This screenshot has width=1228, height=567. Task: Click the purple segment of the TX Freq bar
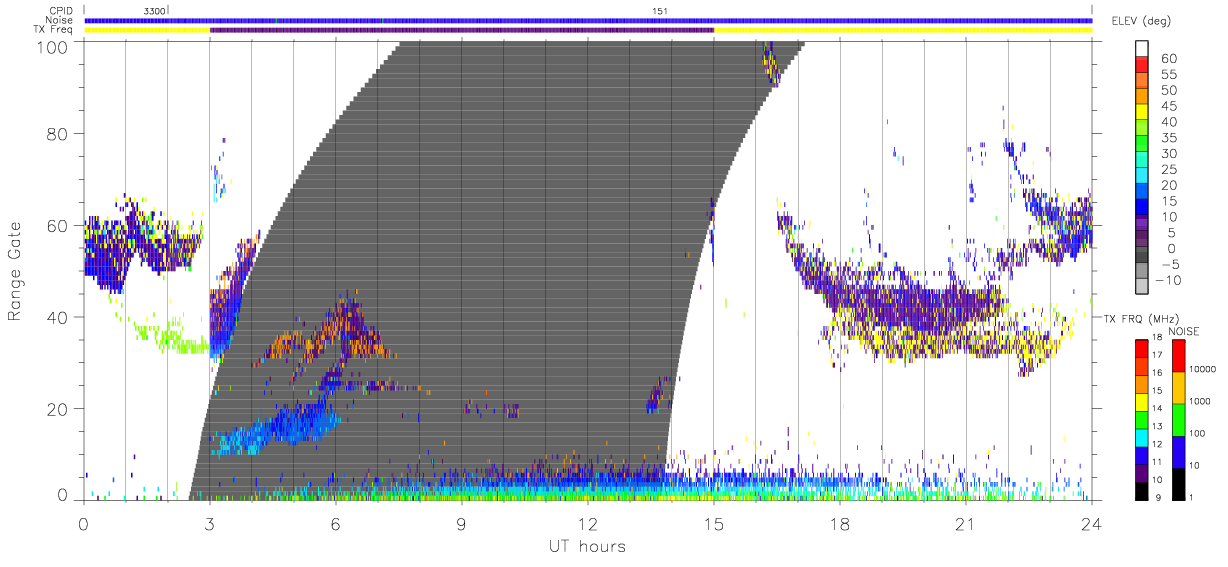point(462,30)
